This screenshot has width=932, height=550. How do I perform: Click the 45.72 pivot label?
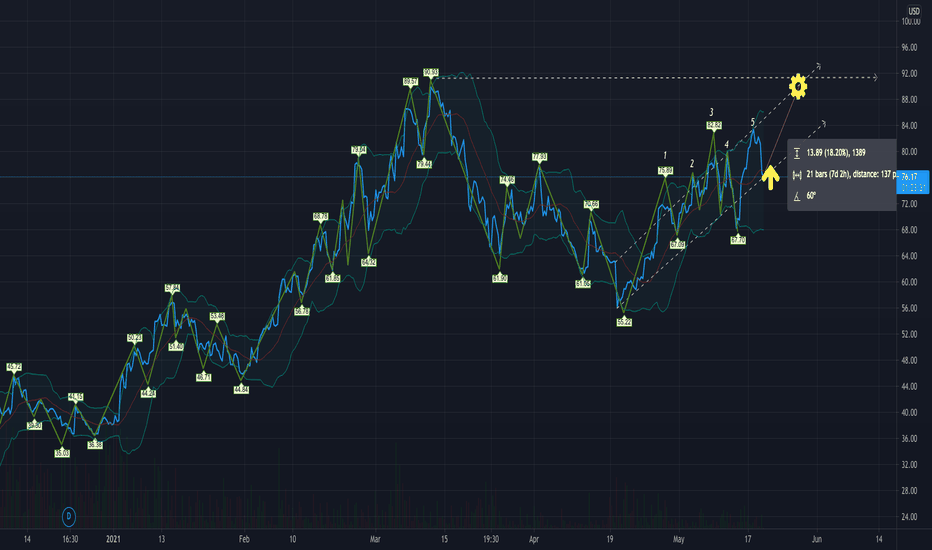point(14,367)
